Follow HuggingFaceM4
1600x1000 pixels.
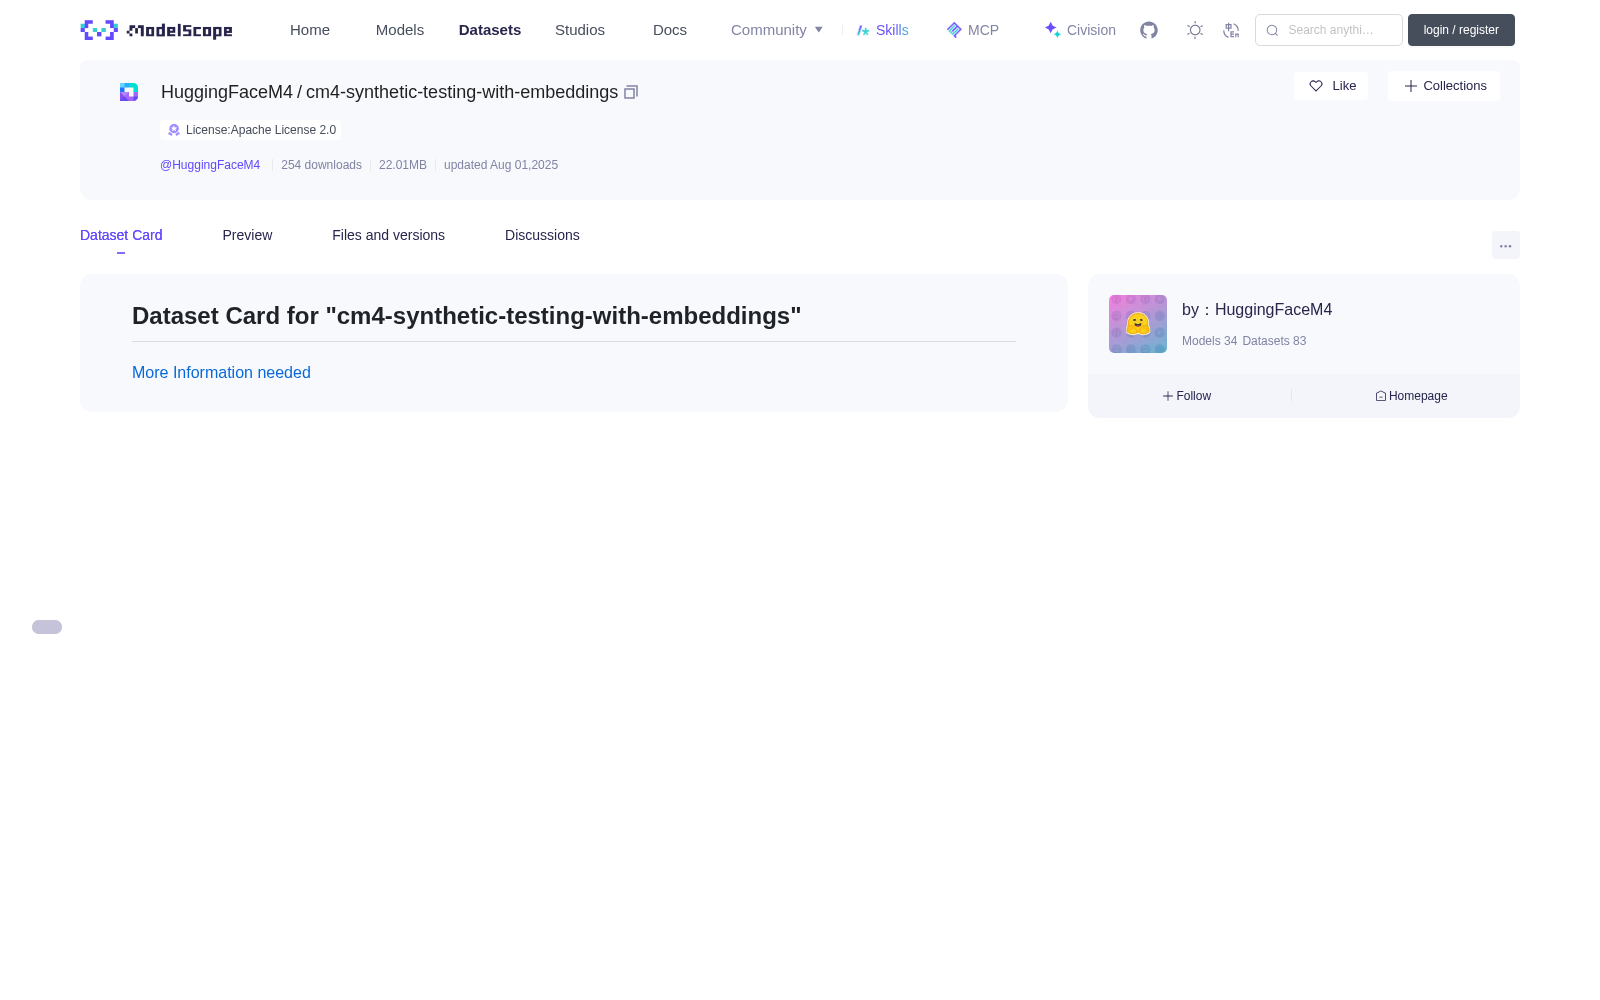pyautogui.click(x=1187, y=396)
